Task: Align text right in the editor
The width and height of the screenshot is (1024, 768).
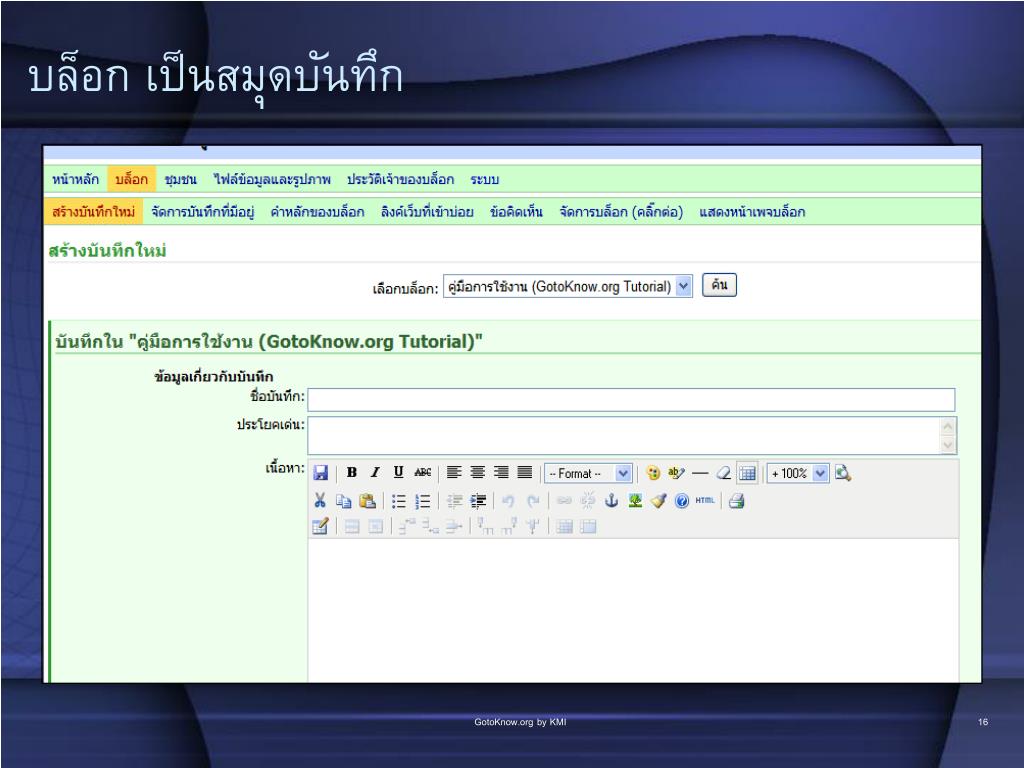Action: pyautogui.click(x=501, y=472)
